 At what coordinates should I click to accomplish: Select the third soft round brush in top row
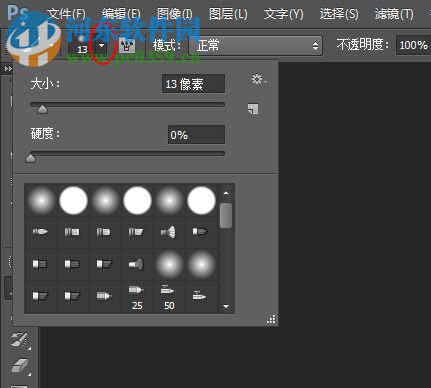coord(169,200)
